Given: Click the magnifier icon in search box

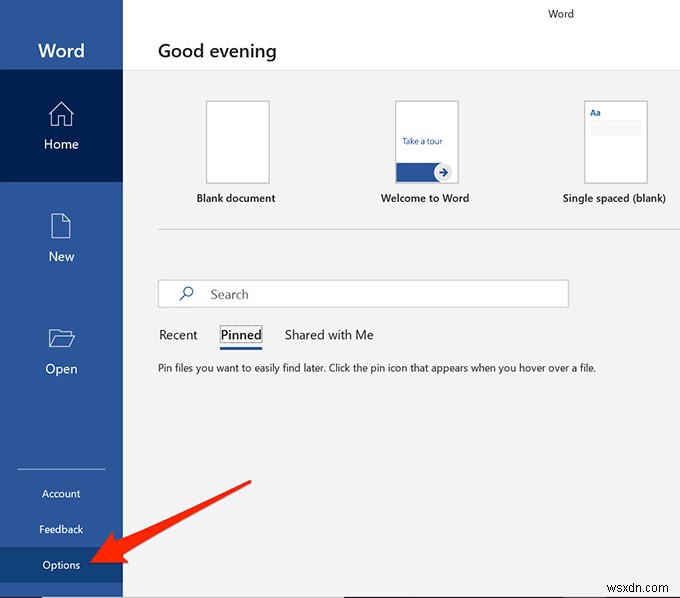Looking at the screenshot, I should 186,294.
